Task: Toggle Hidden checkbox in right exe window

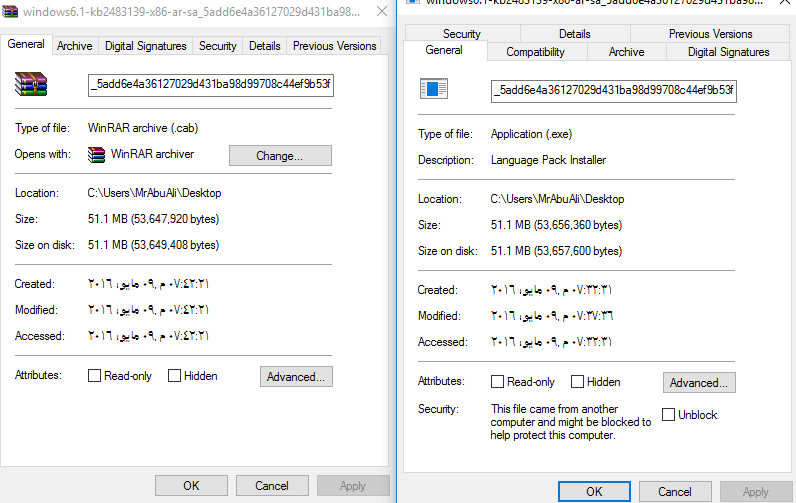Action: (577, 382)
